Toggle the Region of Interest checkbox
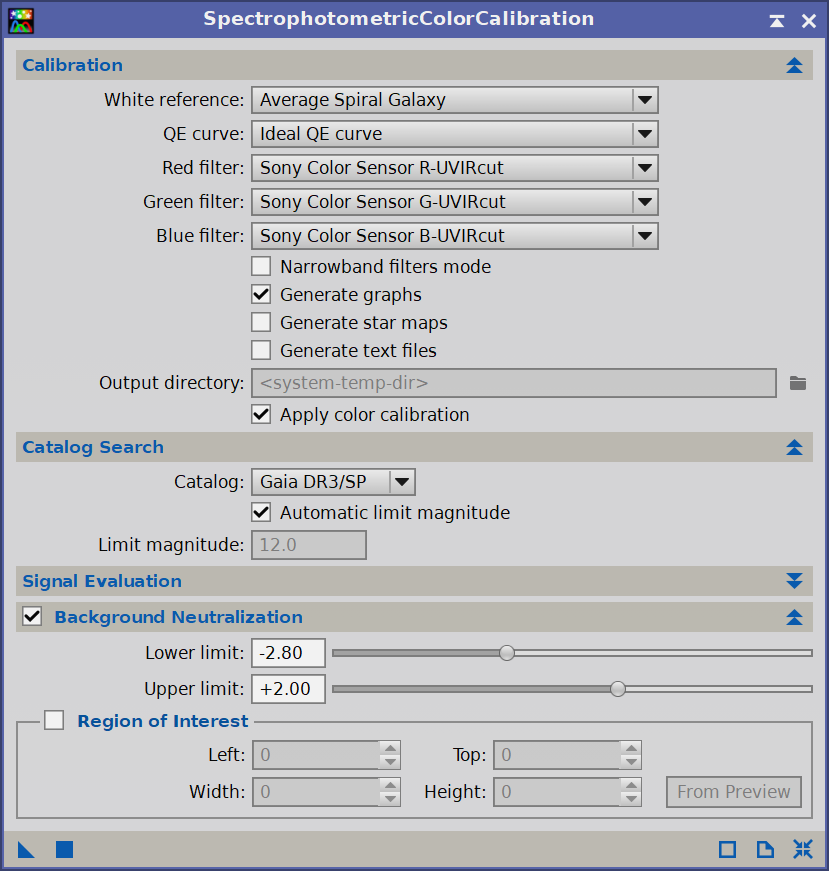The width and height of the screenshot is (829, 871). coord(54,721)
